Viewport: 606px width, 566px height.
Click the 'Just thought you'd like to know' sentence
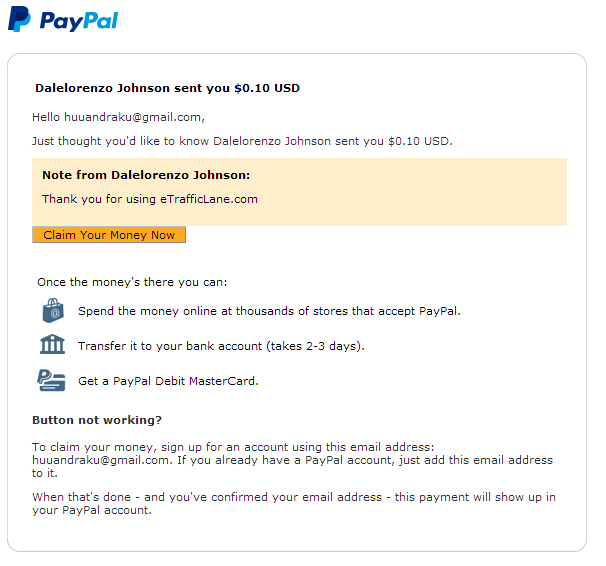click(x=242, y=141)
